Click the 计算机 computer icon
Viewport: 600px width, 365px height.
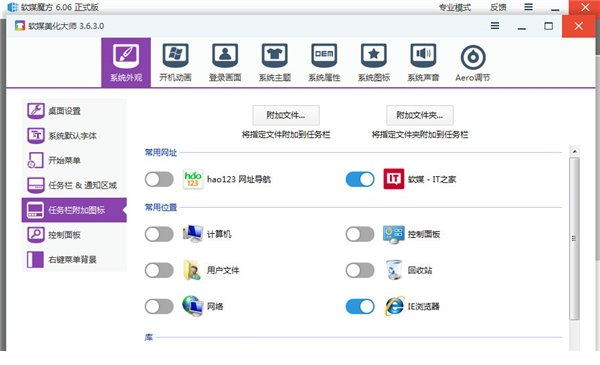pyautogui.click(x=193, y=234)
